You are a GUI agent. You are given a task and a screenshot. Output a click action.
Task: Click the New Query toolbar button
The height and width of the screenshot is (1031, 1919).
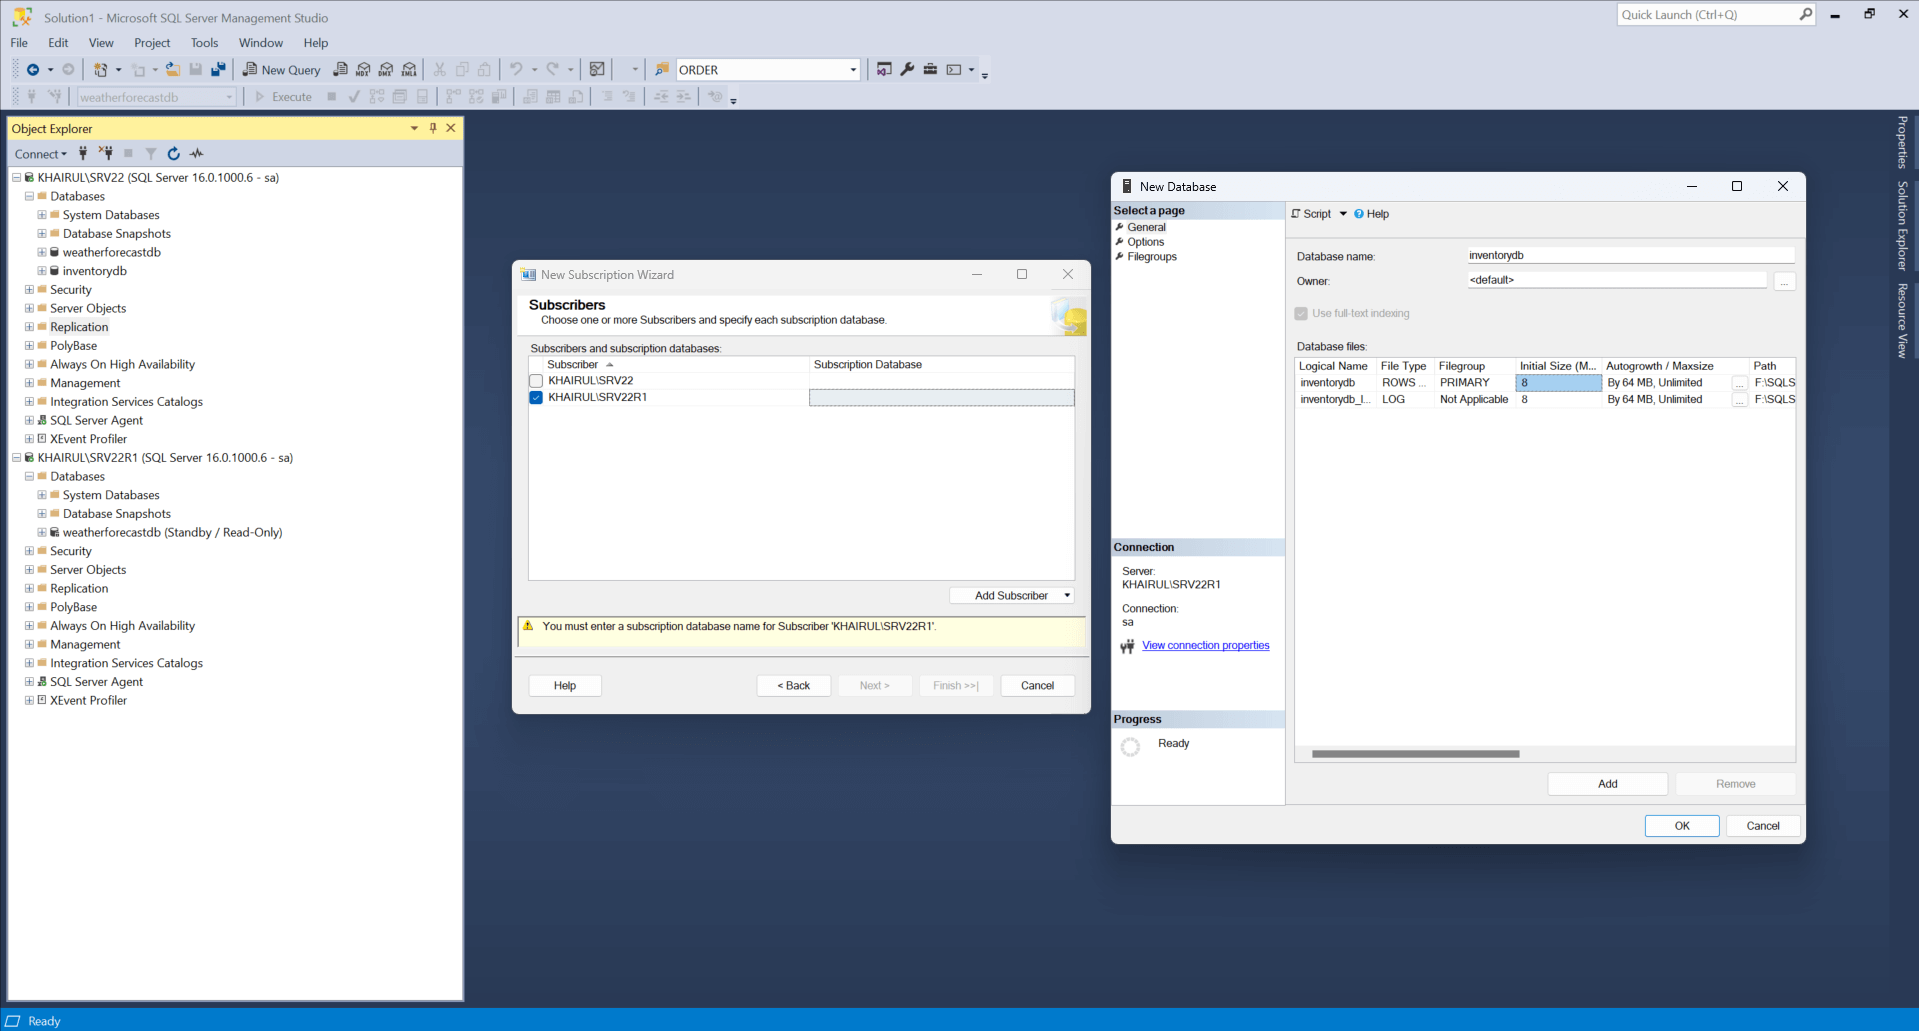click(x=282, y=70)
